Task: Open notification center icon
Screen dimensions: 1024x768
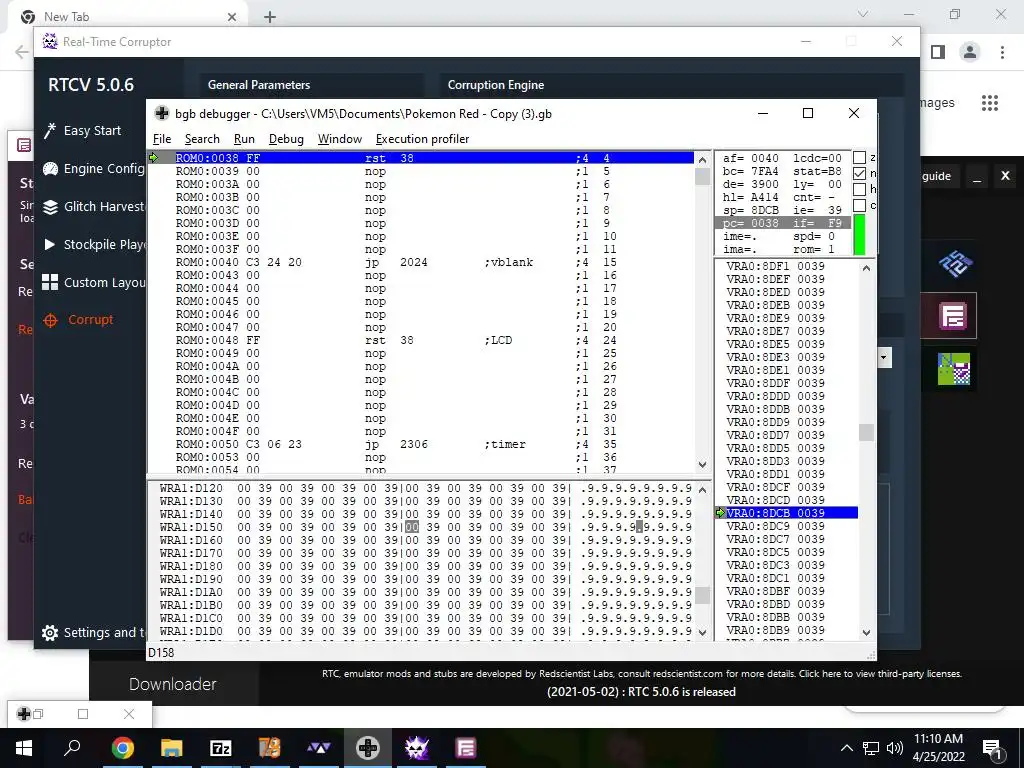Action: coord(992,748)
